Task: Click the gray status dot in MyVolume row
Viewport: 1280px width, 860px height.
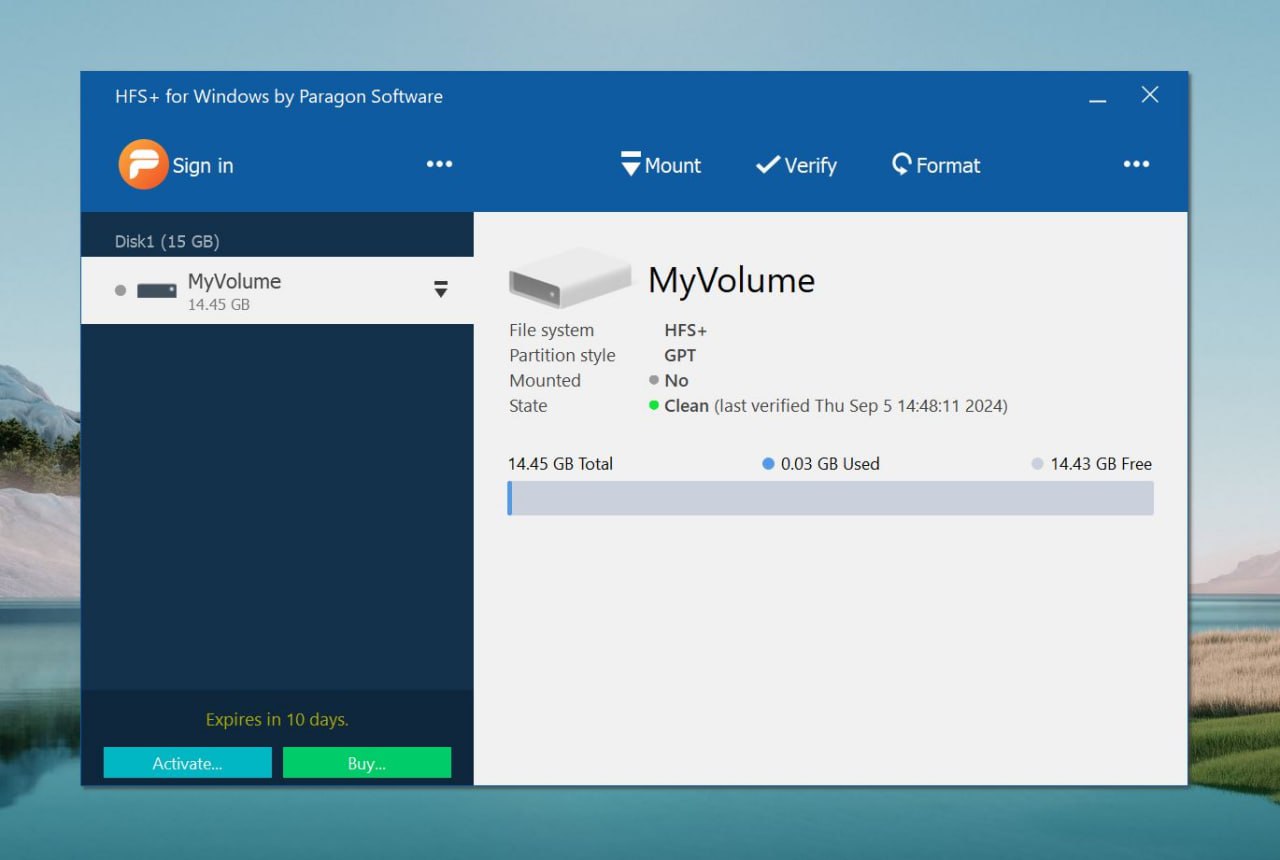Action: [x=121, y=290]
